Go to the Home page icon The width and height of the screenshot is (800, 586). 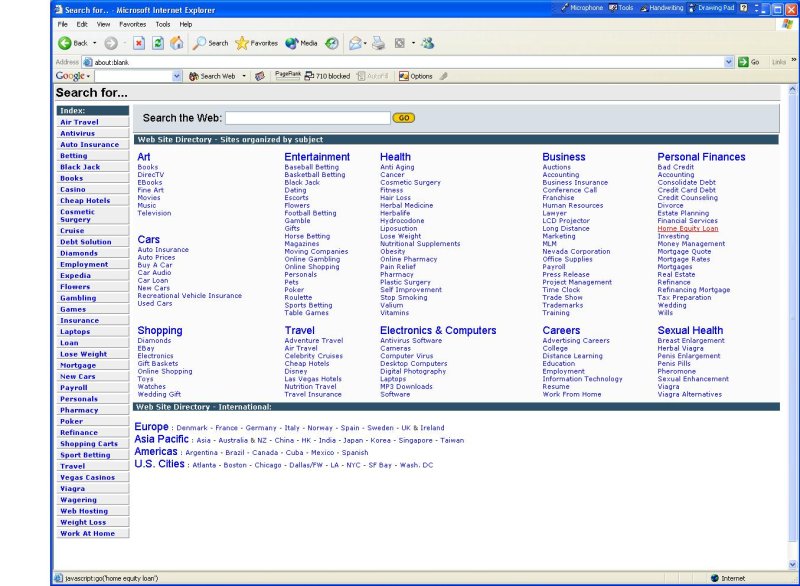point(177,43)
